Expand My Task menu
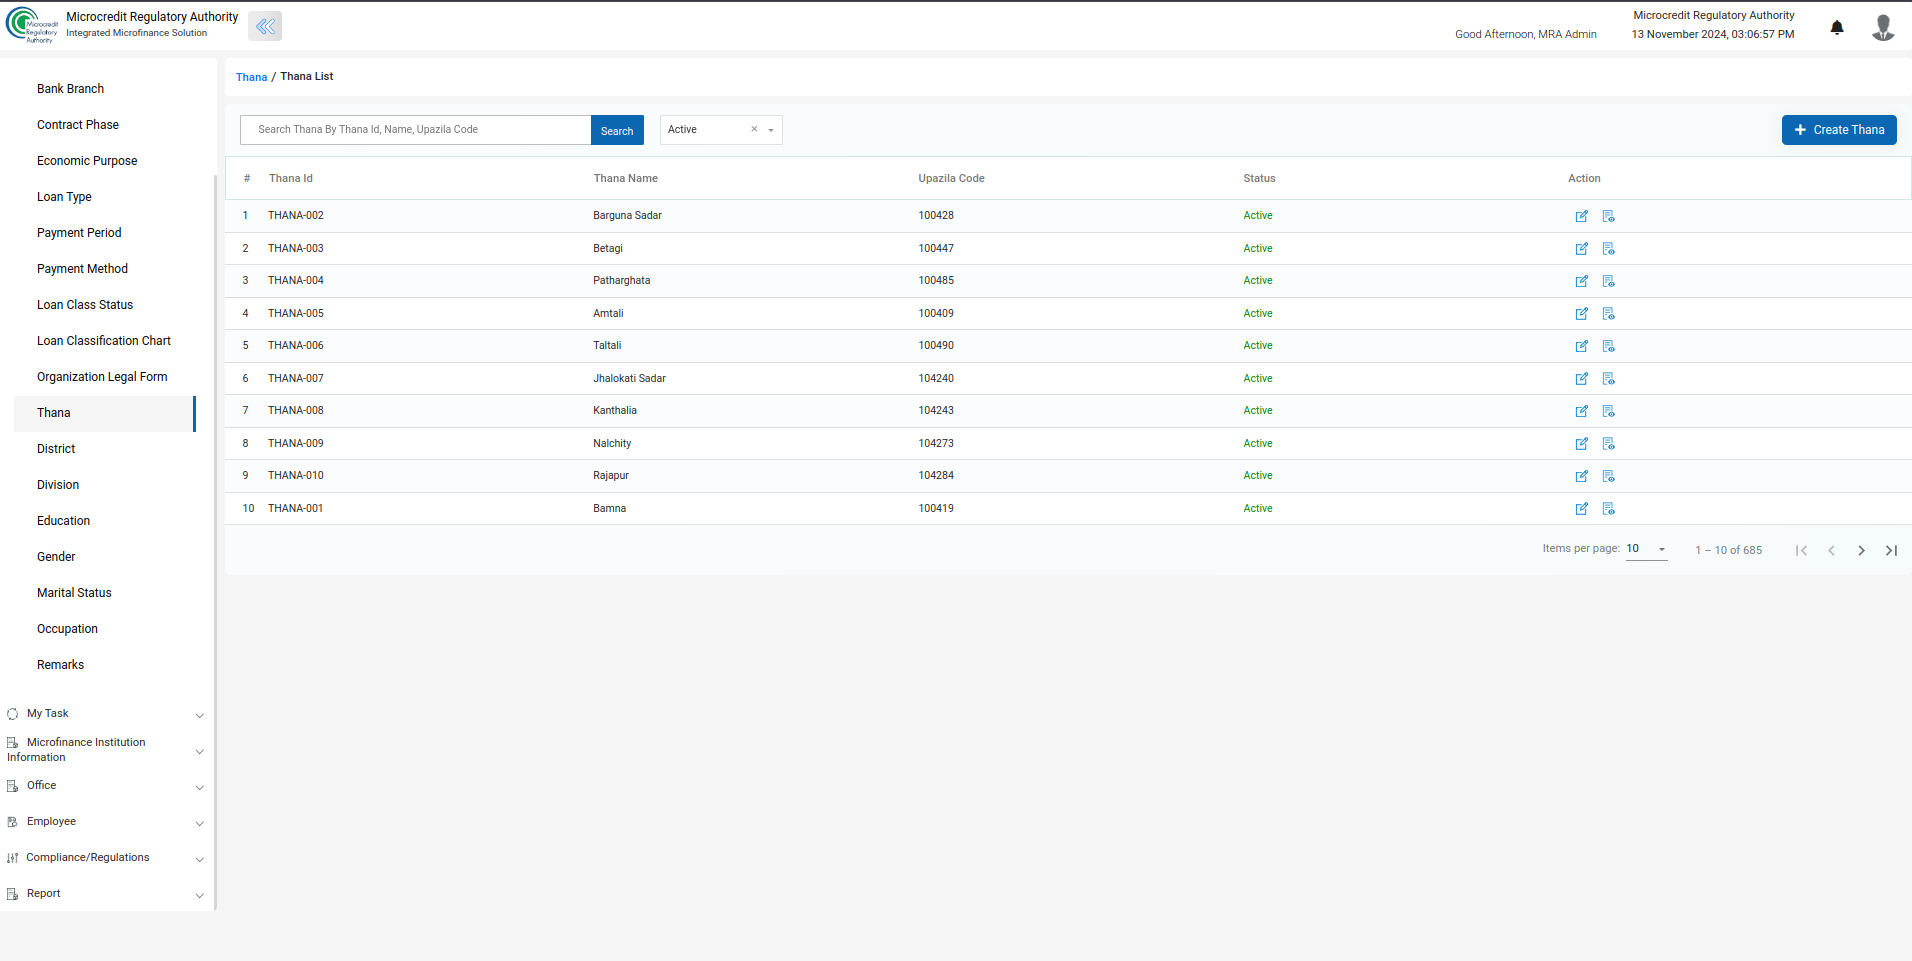 point(104,714)
